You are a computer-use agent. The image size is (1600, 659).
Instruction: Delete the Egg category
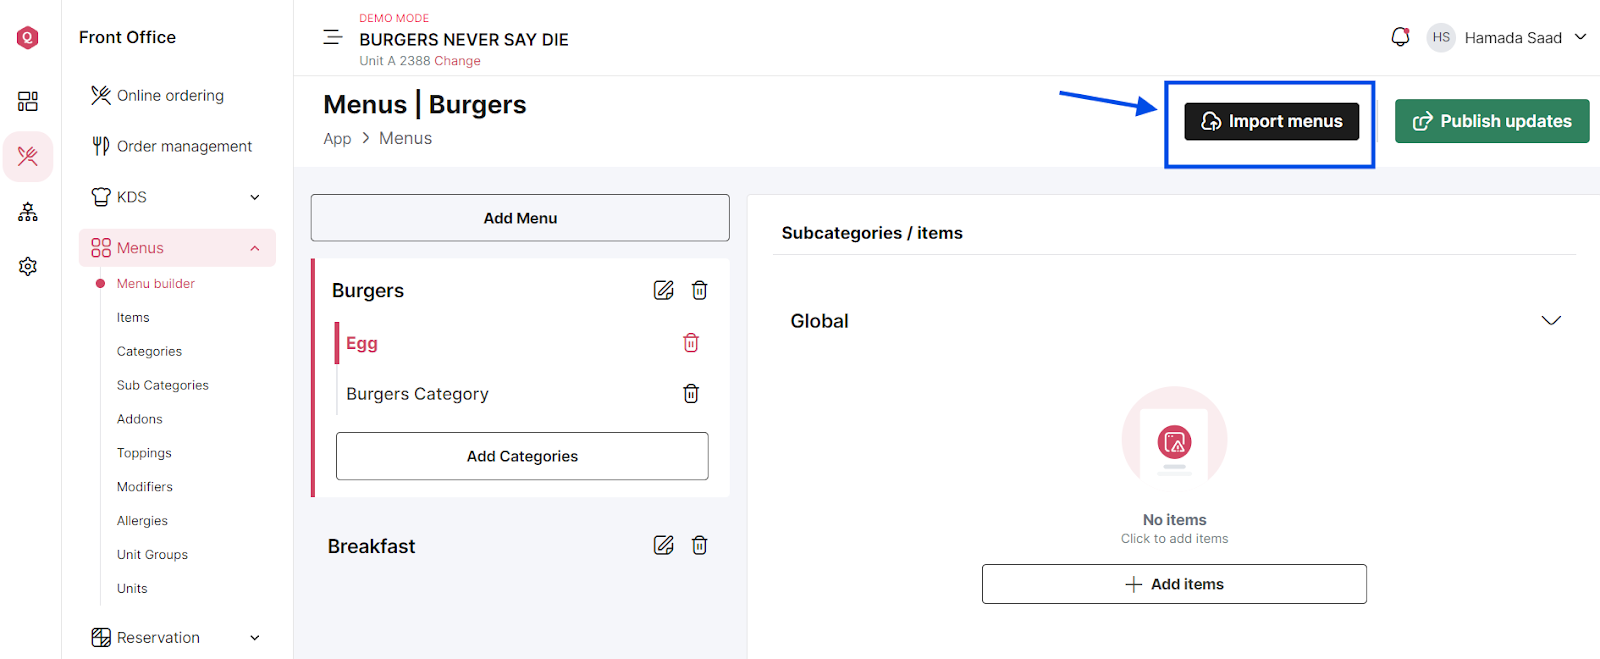(691, 343)
